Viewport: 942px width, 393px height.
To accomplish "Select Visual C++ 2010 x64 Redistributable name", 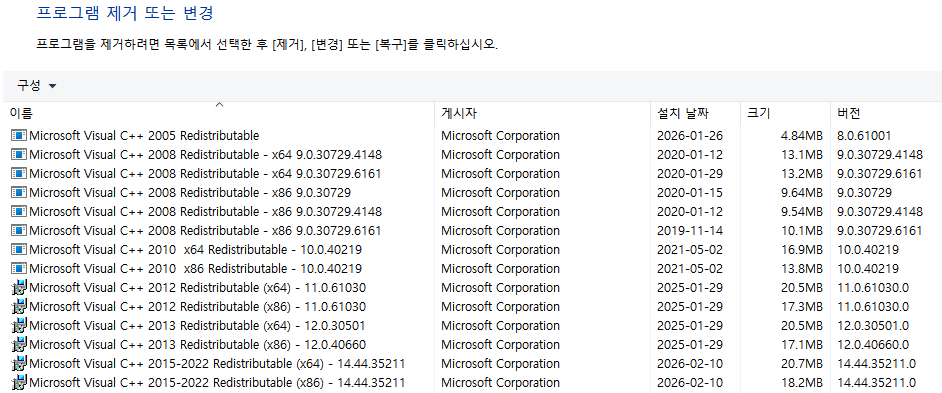I will point(195,249).
